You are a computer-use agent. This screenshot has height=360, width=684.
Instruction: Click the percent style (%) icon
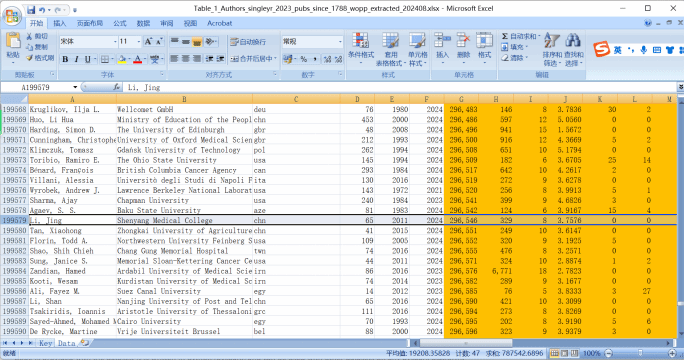click(x=304, y=58)
